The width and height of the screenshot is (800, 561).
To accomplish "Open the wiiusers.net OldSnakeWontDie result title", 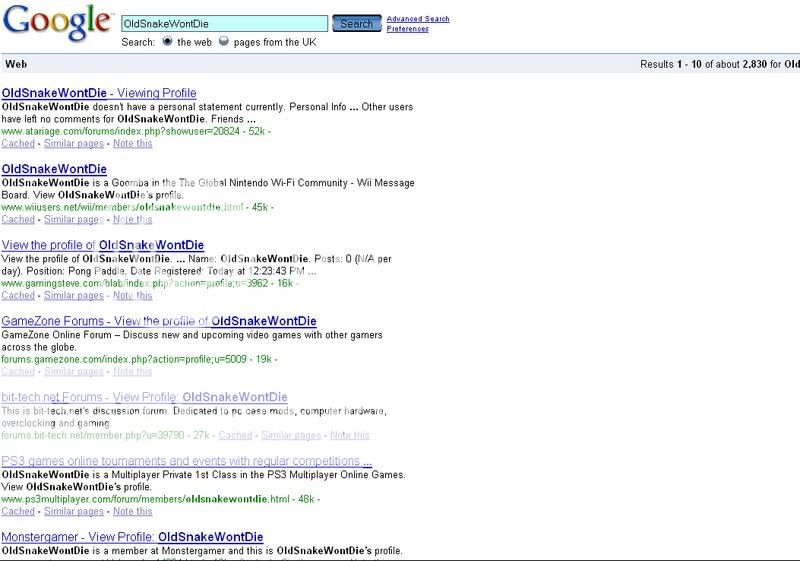I will (x=54, y=169).
